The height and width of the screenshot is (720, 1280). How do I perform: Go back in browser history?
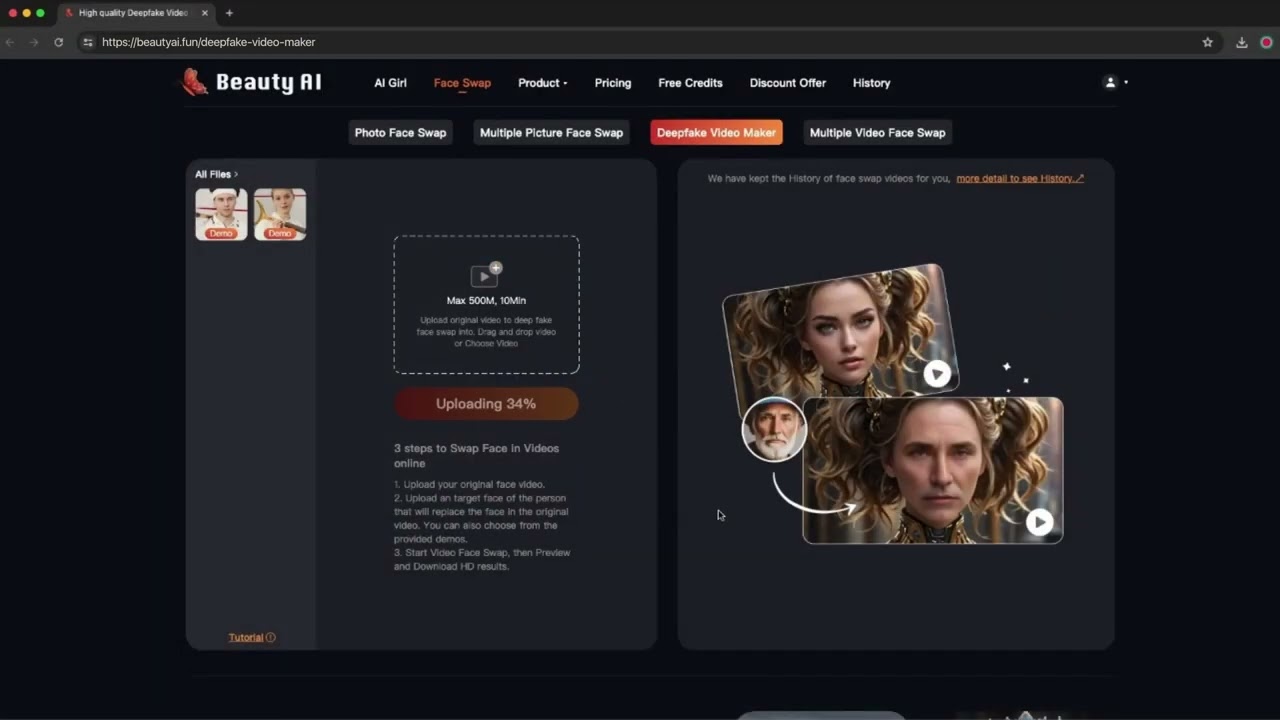pyautogui.click(x=10, y=42)
